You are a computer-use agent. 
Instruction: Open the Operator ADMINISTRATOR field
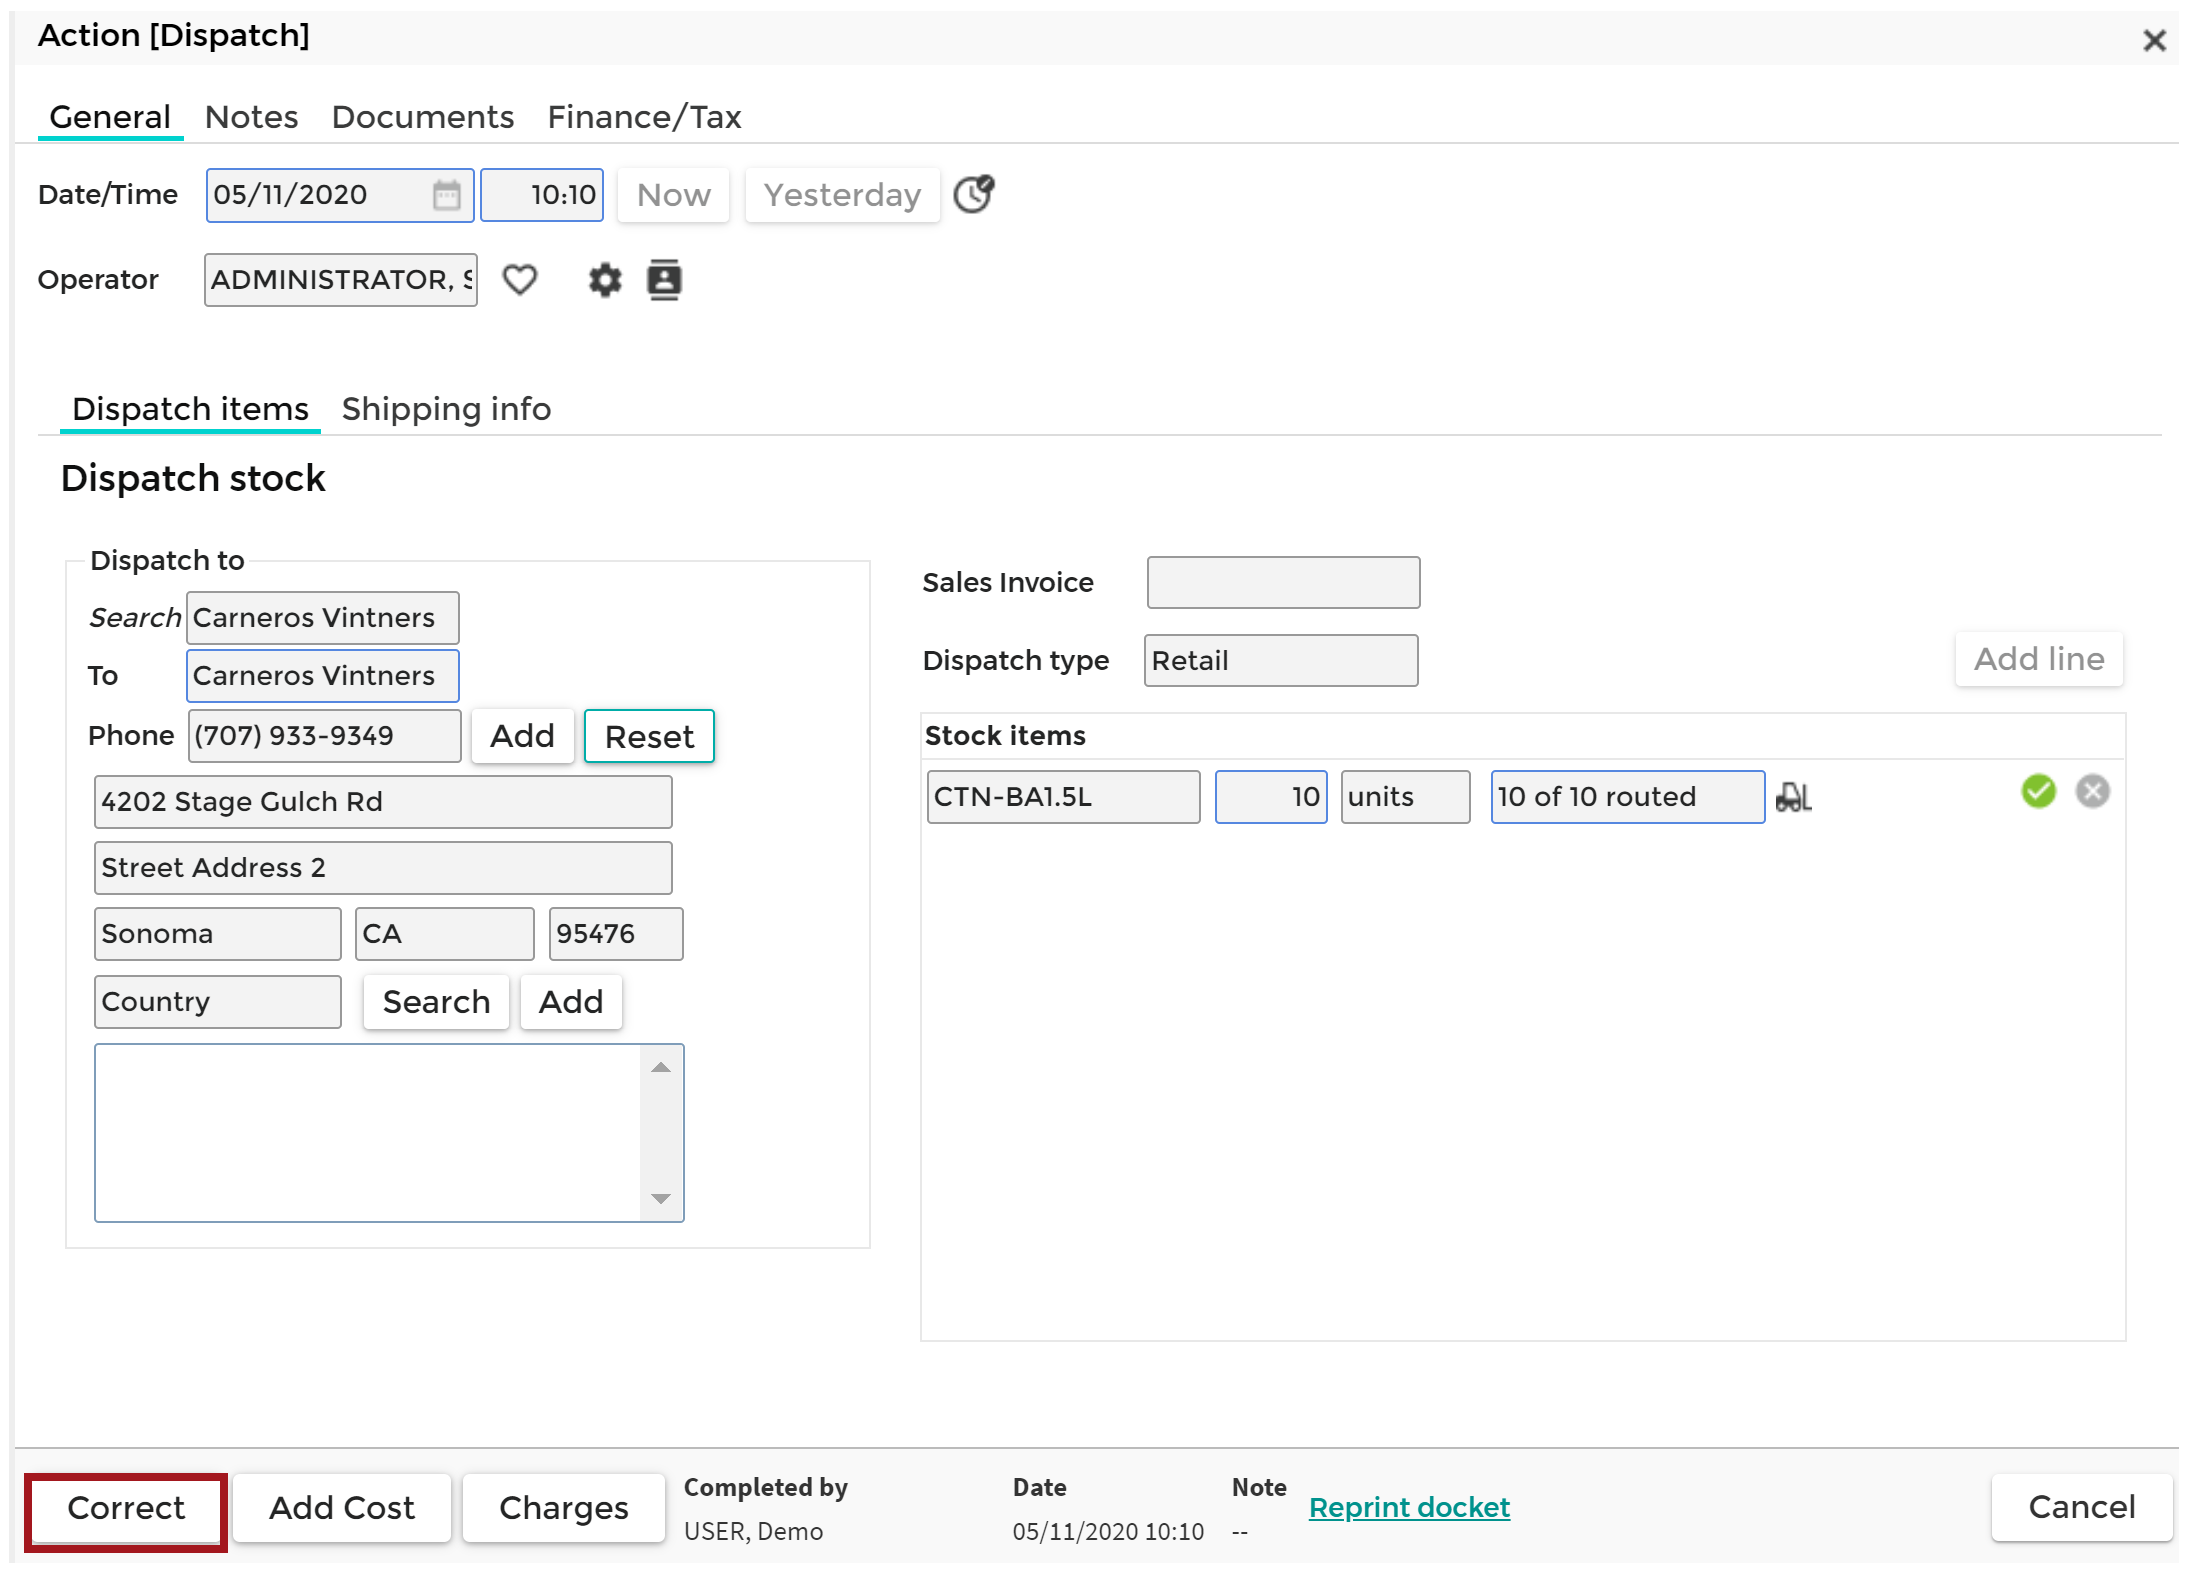click(341, 280)
